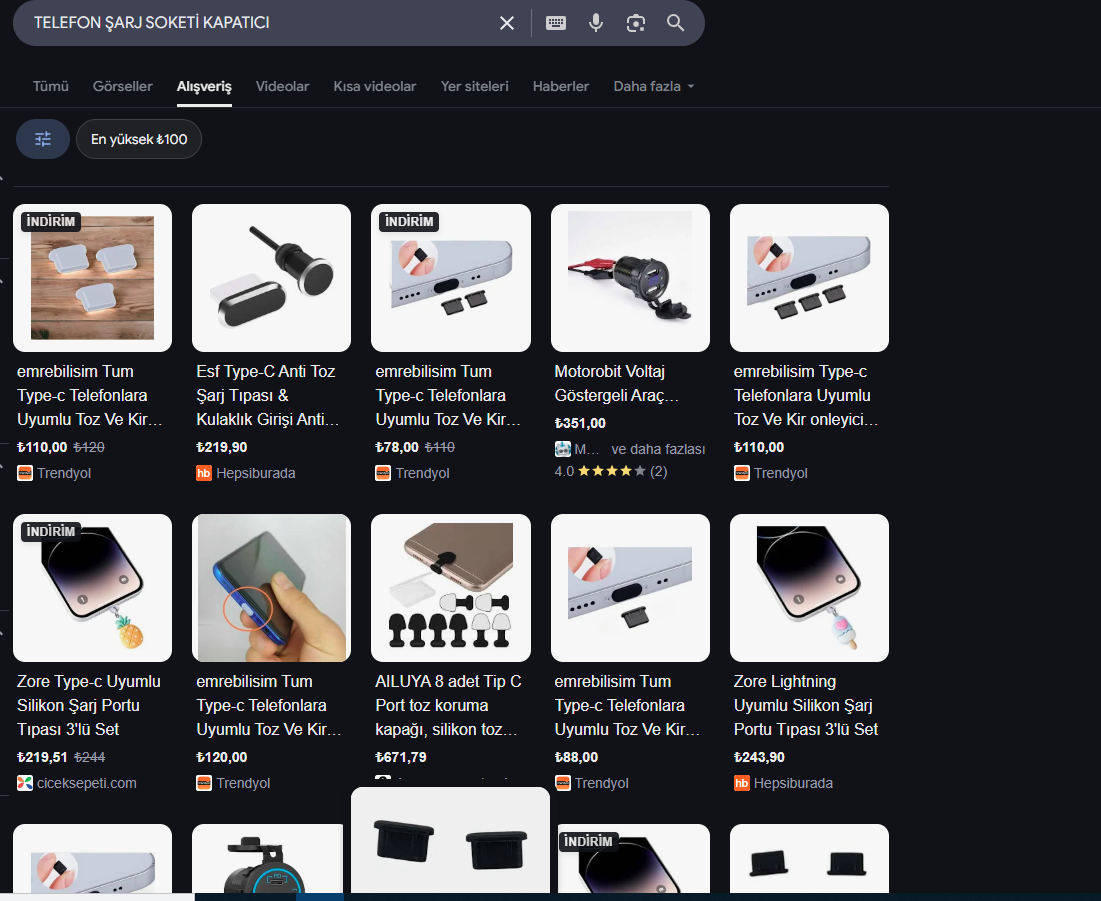Open emrebilisim Type-c Telefonlara Uyumlu title at ₺110,00
This screenshot has height=901, width=1101.
(805, 395)
